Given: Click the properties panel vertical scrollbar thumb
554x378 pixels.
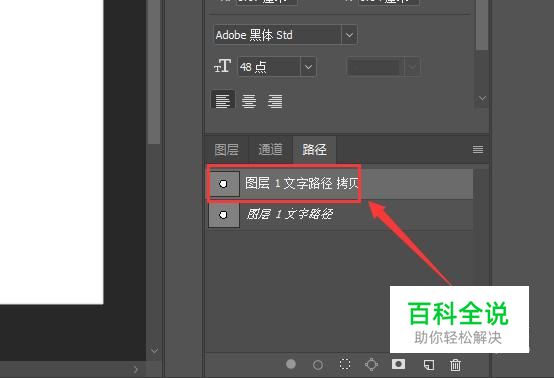Looking at the screenshot, I should [482, 25].
